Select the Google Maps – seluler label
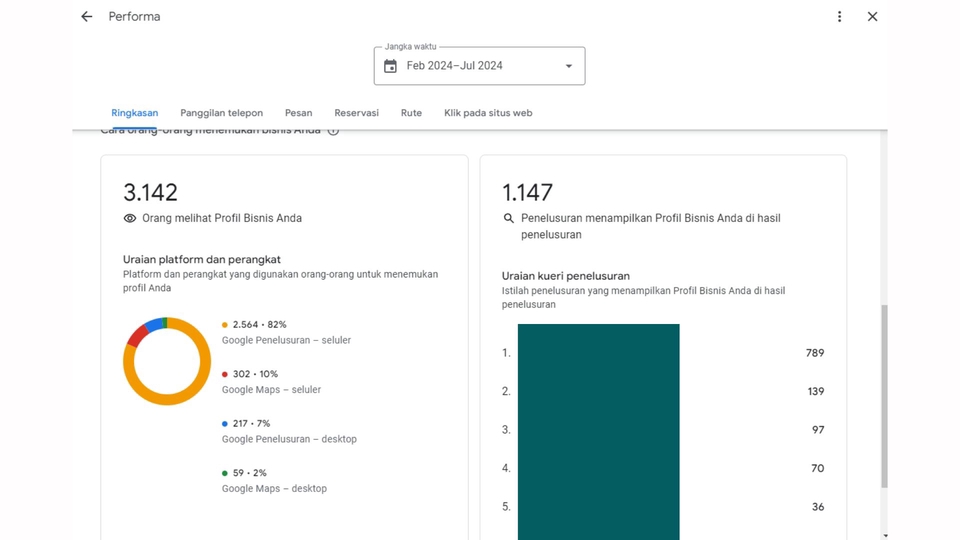 tap(271, 390)
